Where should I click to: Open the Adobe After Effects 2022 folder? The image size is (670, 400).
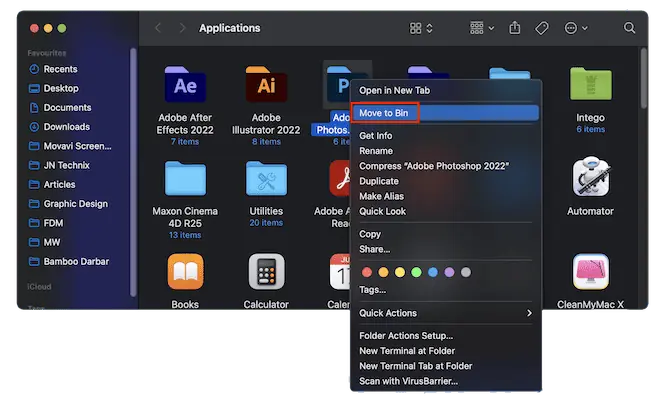tap(184, 88)
